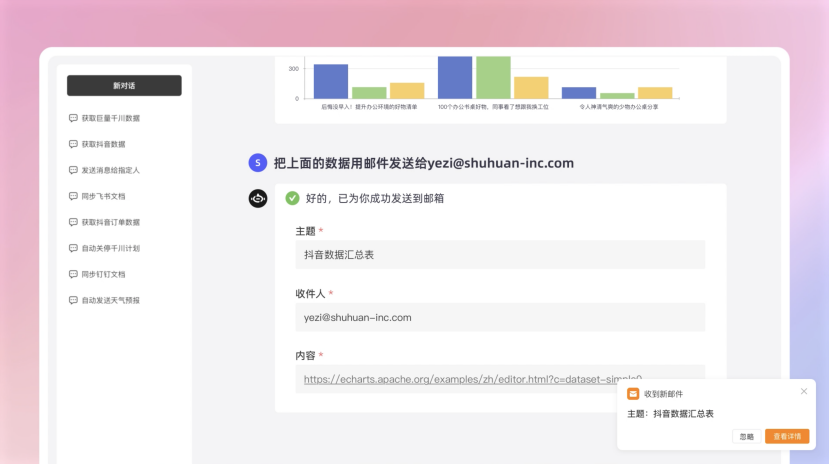The image size is (829, 465).
Task: Open the echarts.apache.org link in 内容
Action: pyautogui.click(x=460, y=379)
